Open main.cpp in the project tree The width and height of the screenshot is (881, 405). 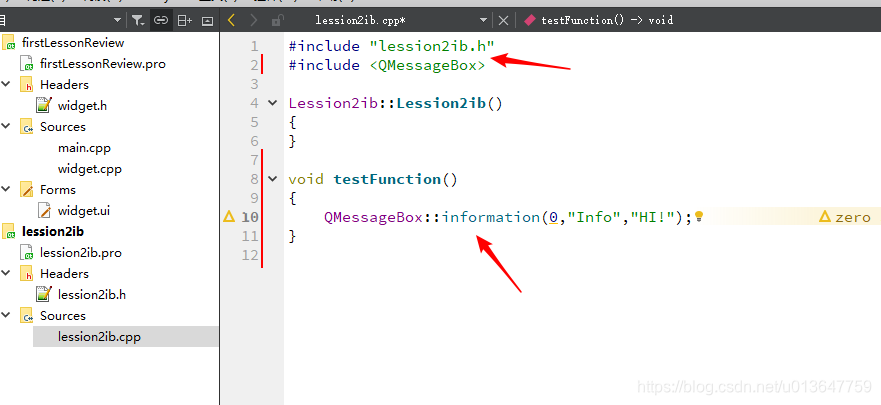[x=84, y=148]
